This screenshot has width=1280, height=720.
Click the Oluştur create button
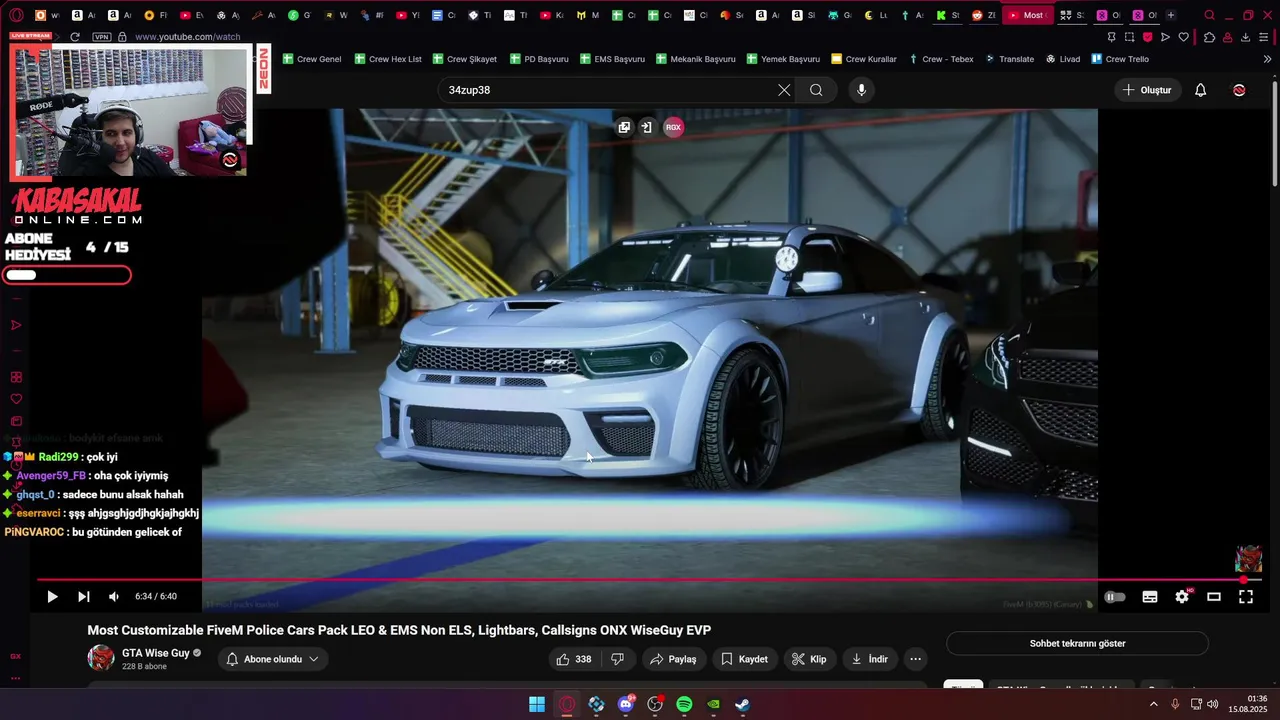point(1146,90)
